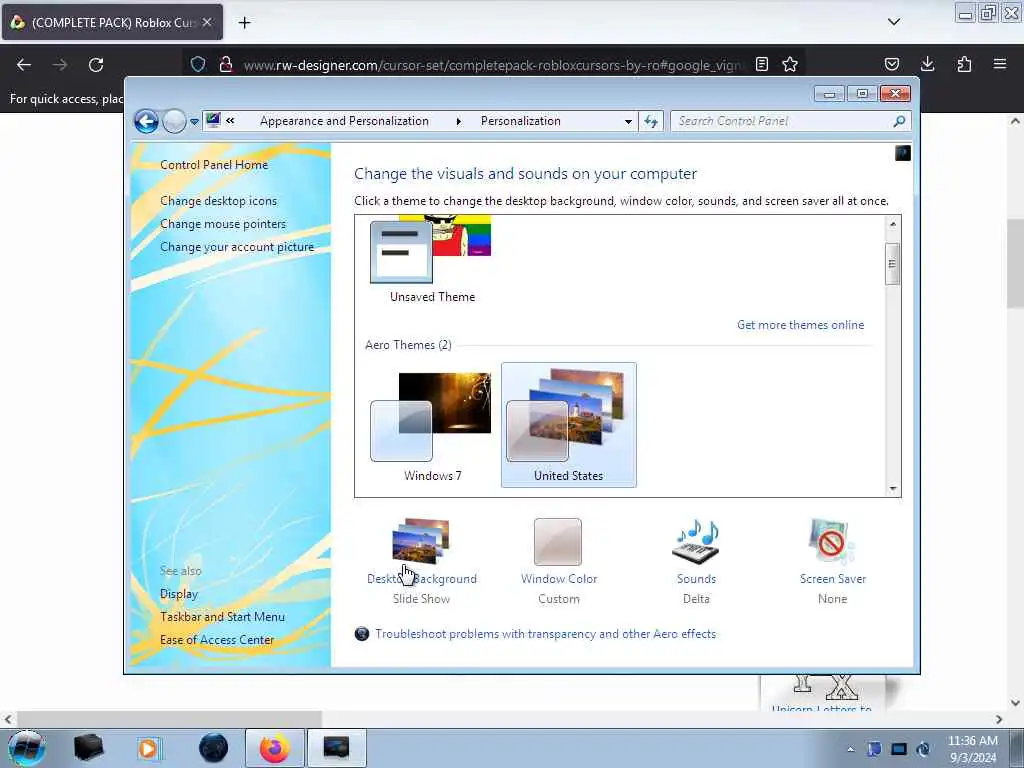The image size is (1024, 768).
Task: Open Change desktop icons link
Action: point(218,200)
